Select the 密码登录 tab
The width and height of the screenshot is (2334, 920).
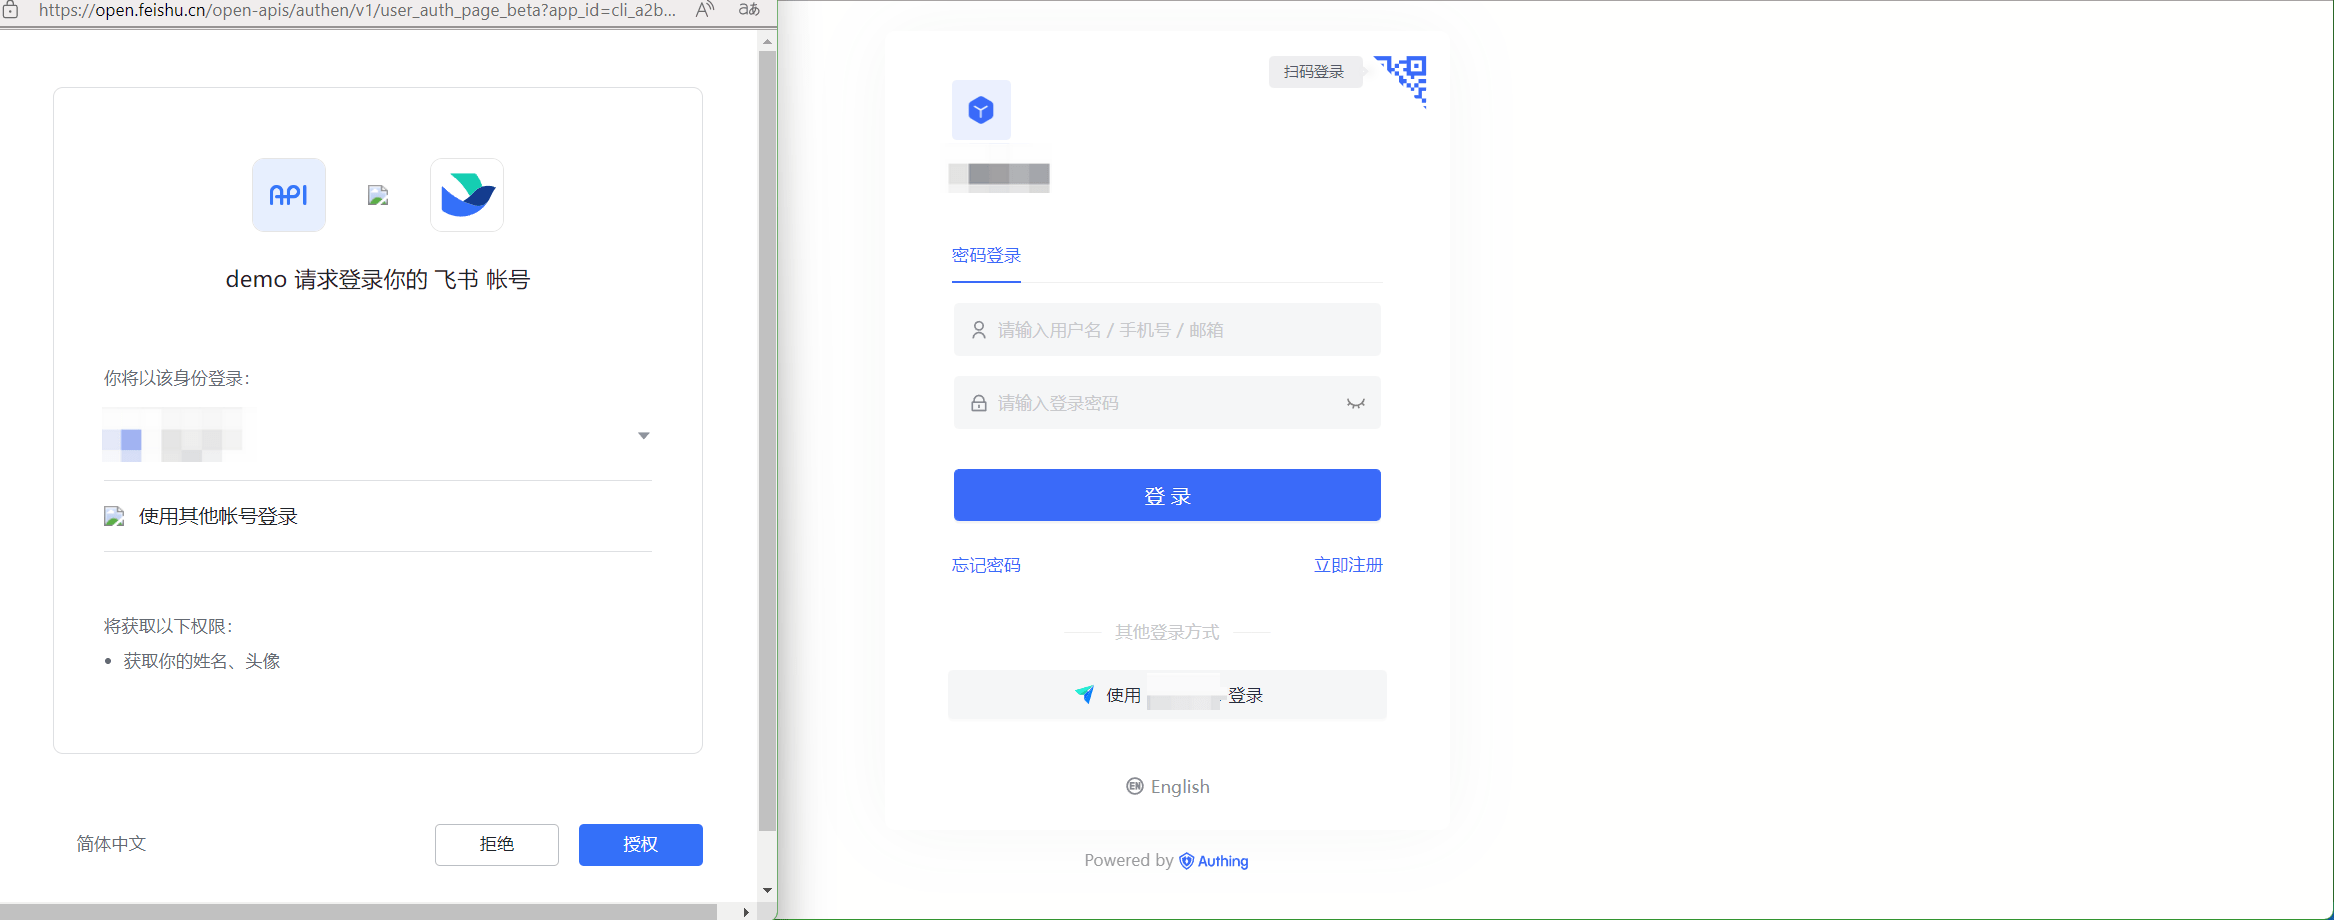tap(986, 256)
